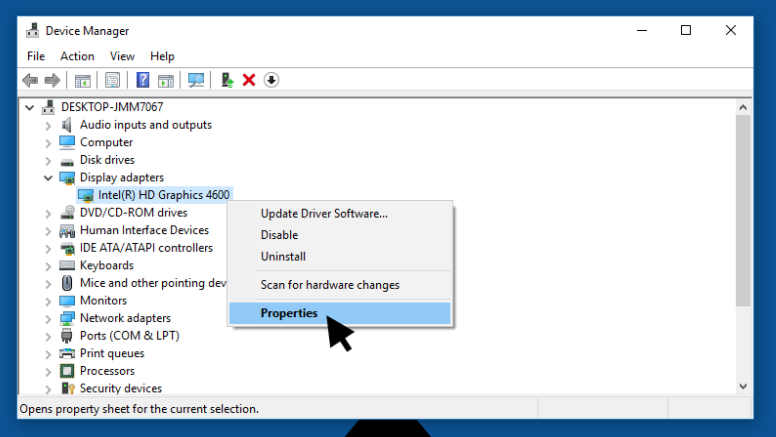The image size is (776, 437).
Task: Click the Back arrow toolbar icon
Action: point(30,80)
